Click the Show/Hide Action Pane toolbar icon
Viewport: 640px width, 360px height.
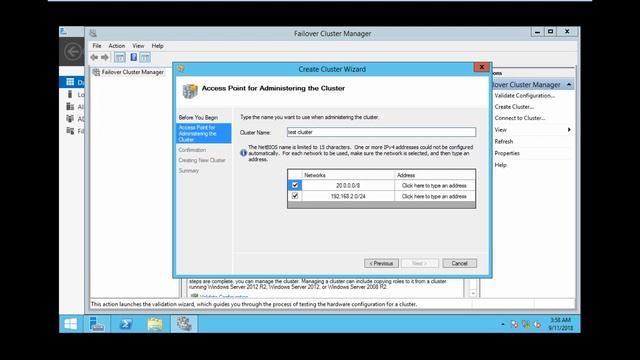click(145, 58)
